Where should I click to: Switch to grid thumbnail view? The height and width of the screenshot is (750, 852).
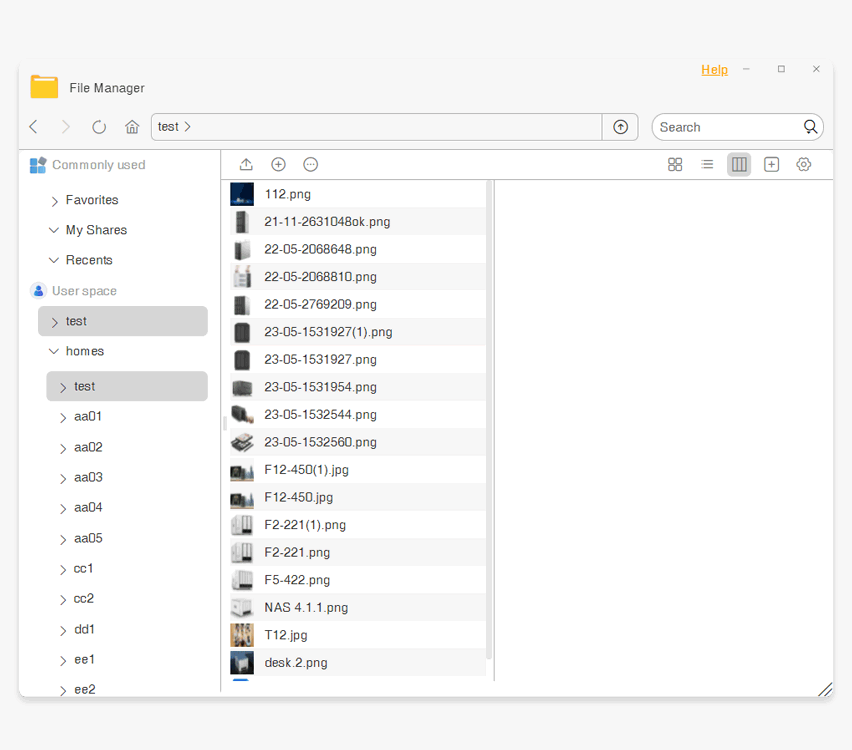(x=675, y=165)
